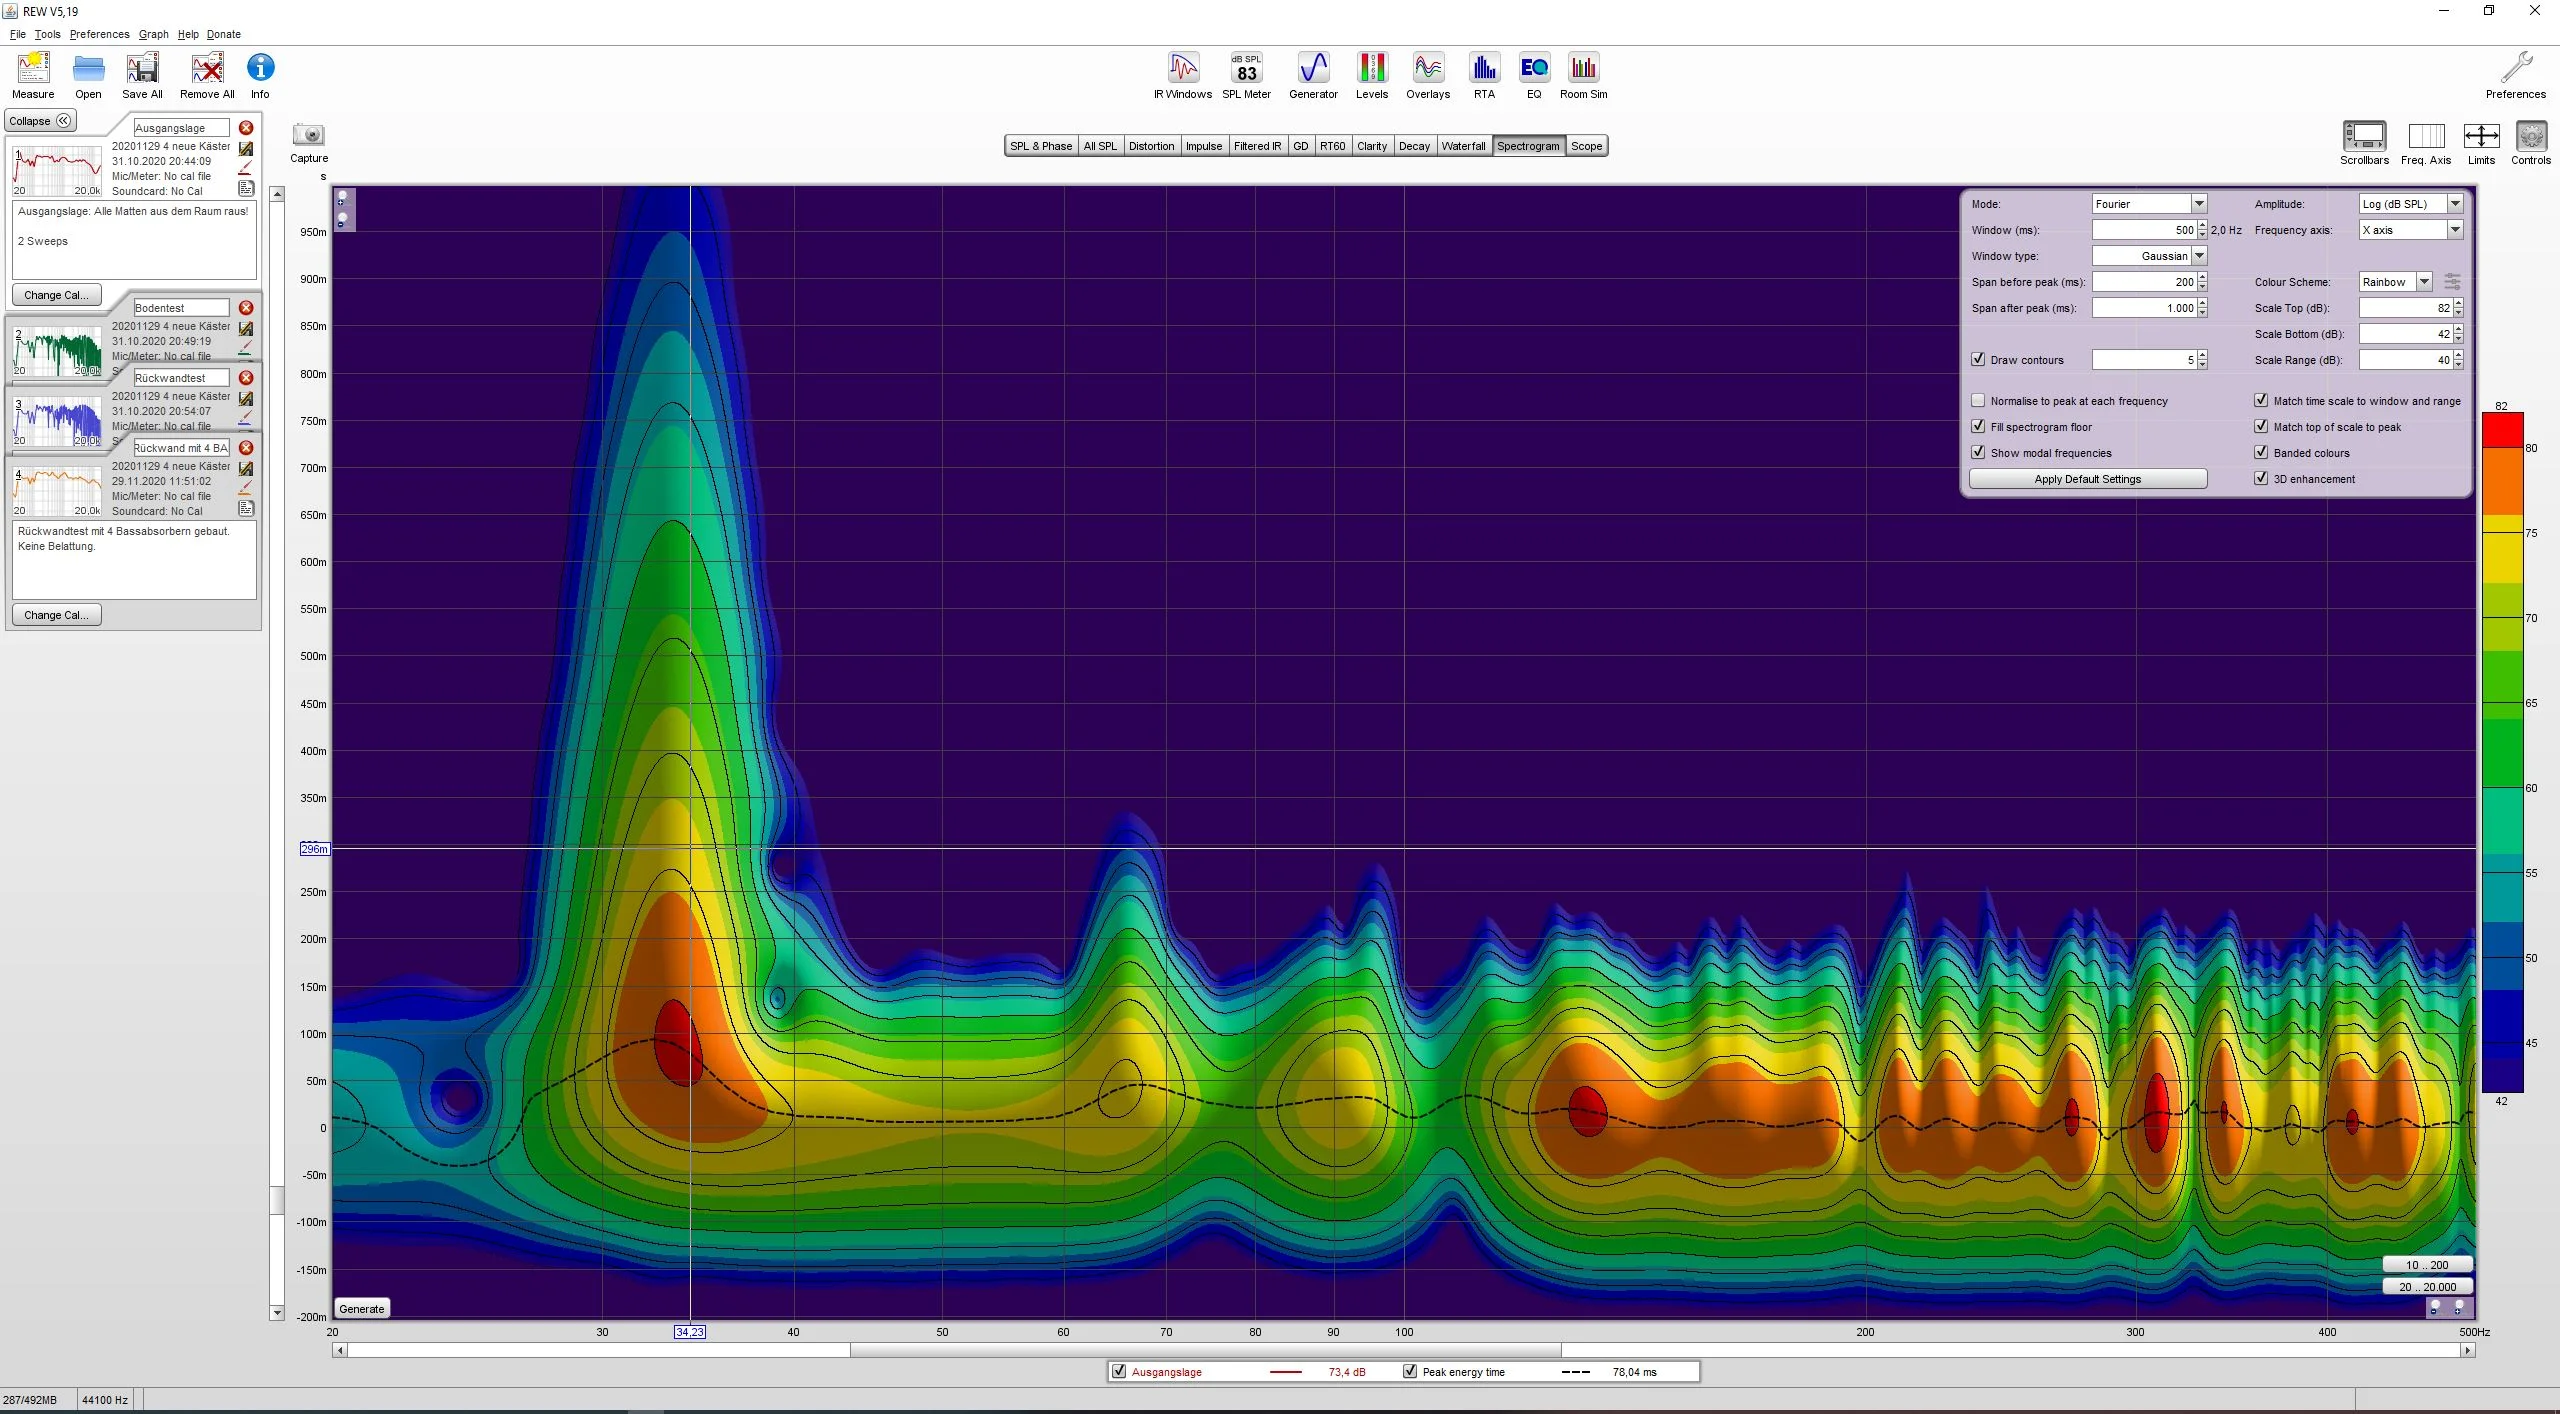Viewport: 2560px width, 1414px height.
Task: Open the Window type Gaussian dropdown
Action: pos(2149,256)
